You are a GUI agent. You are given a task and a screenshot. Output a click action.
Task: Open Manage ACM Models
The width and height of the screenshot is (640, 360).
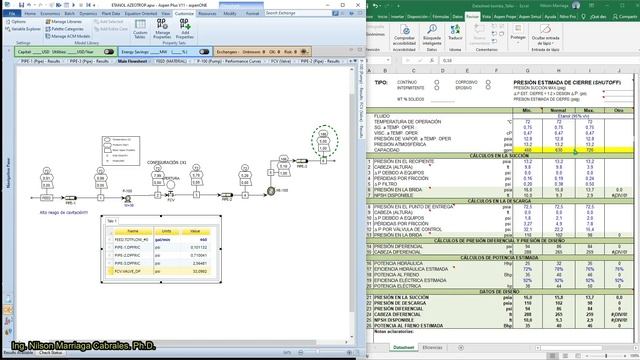(x=67, y=36)
